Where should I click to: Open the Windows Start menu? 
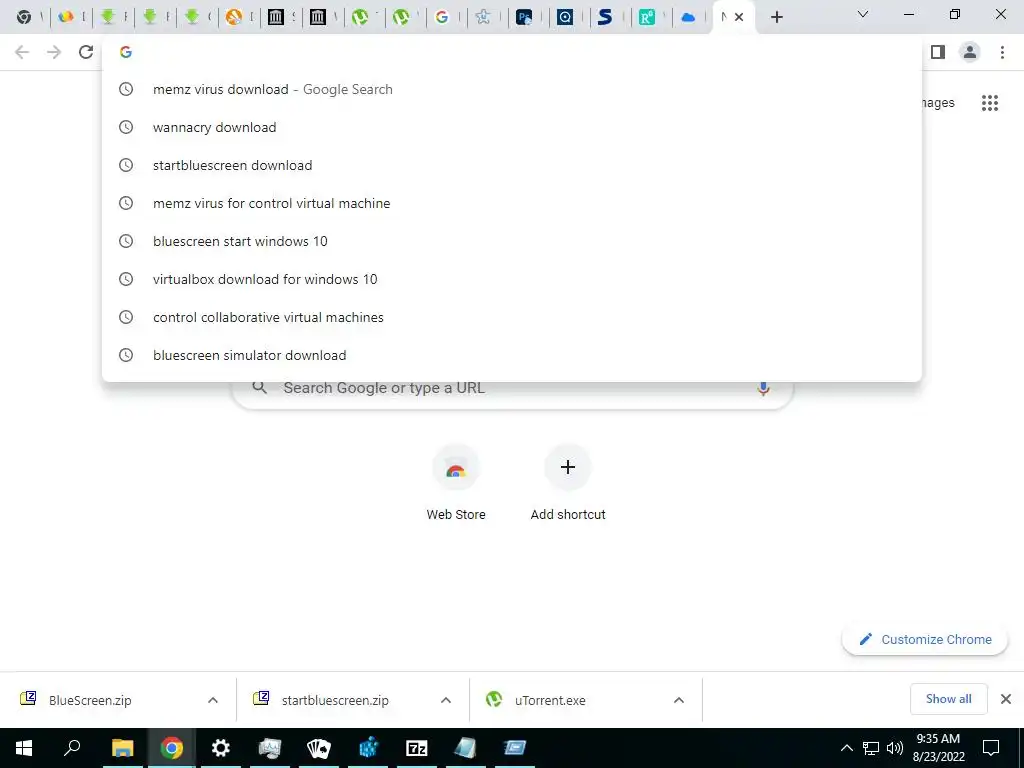point(24,748)
